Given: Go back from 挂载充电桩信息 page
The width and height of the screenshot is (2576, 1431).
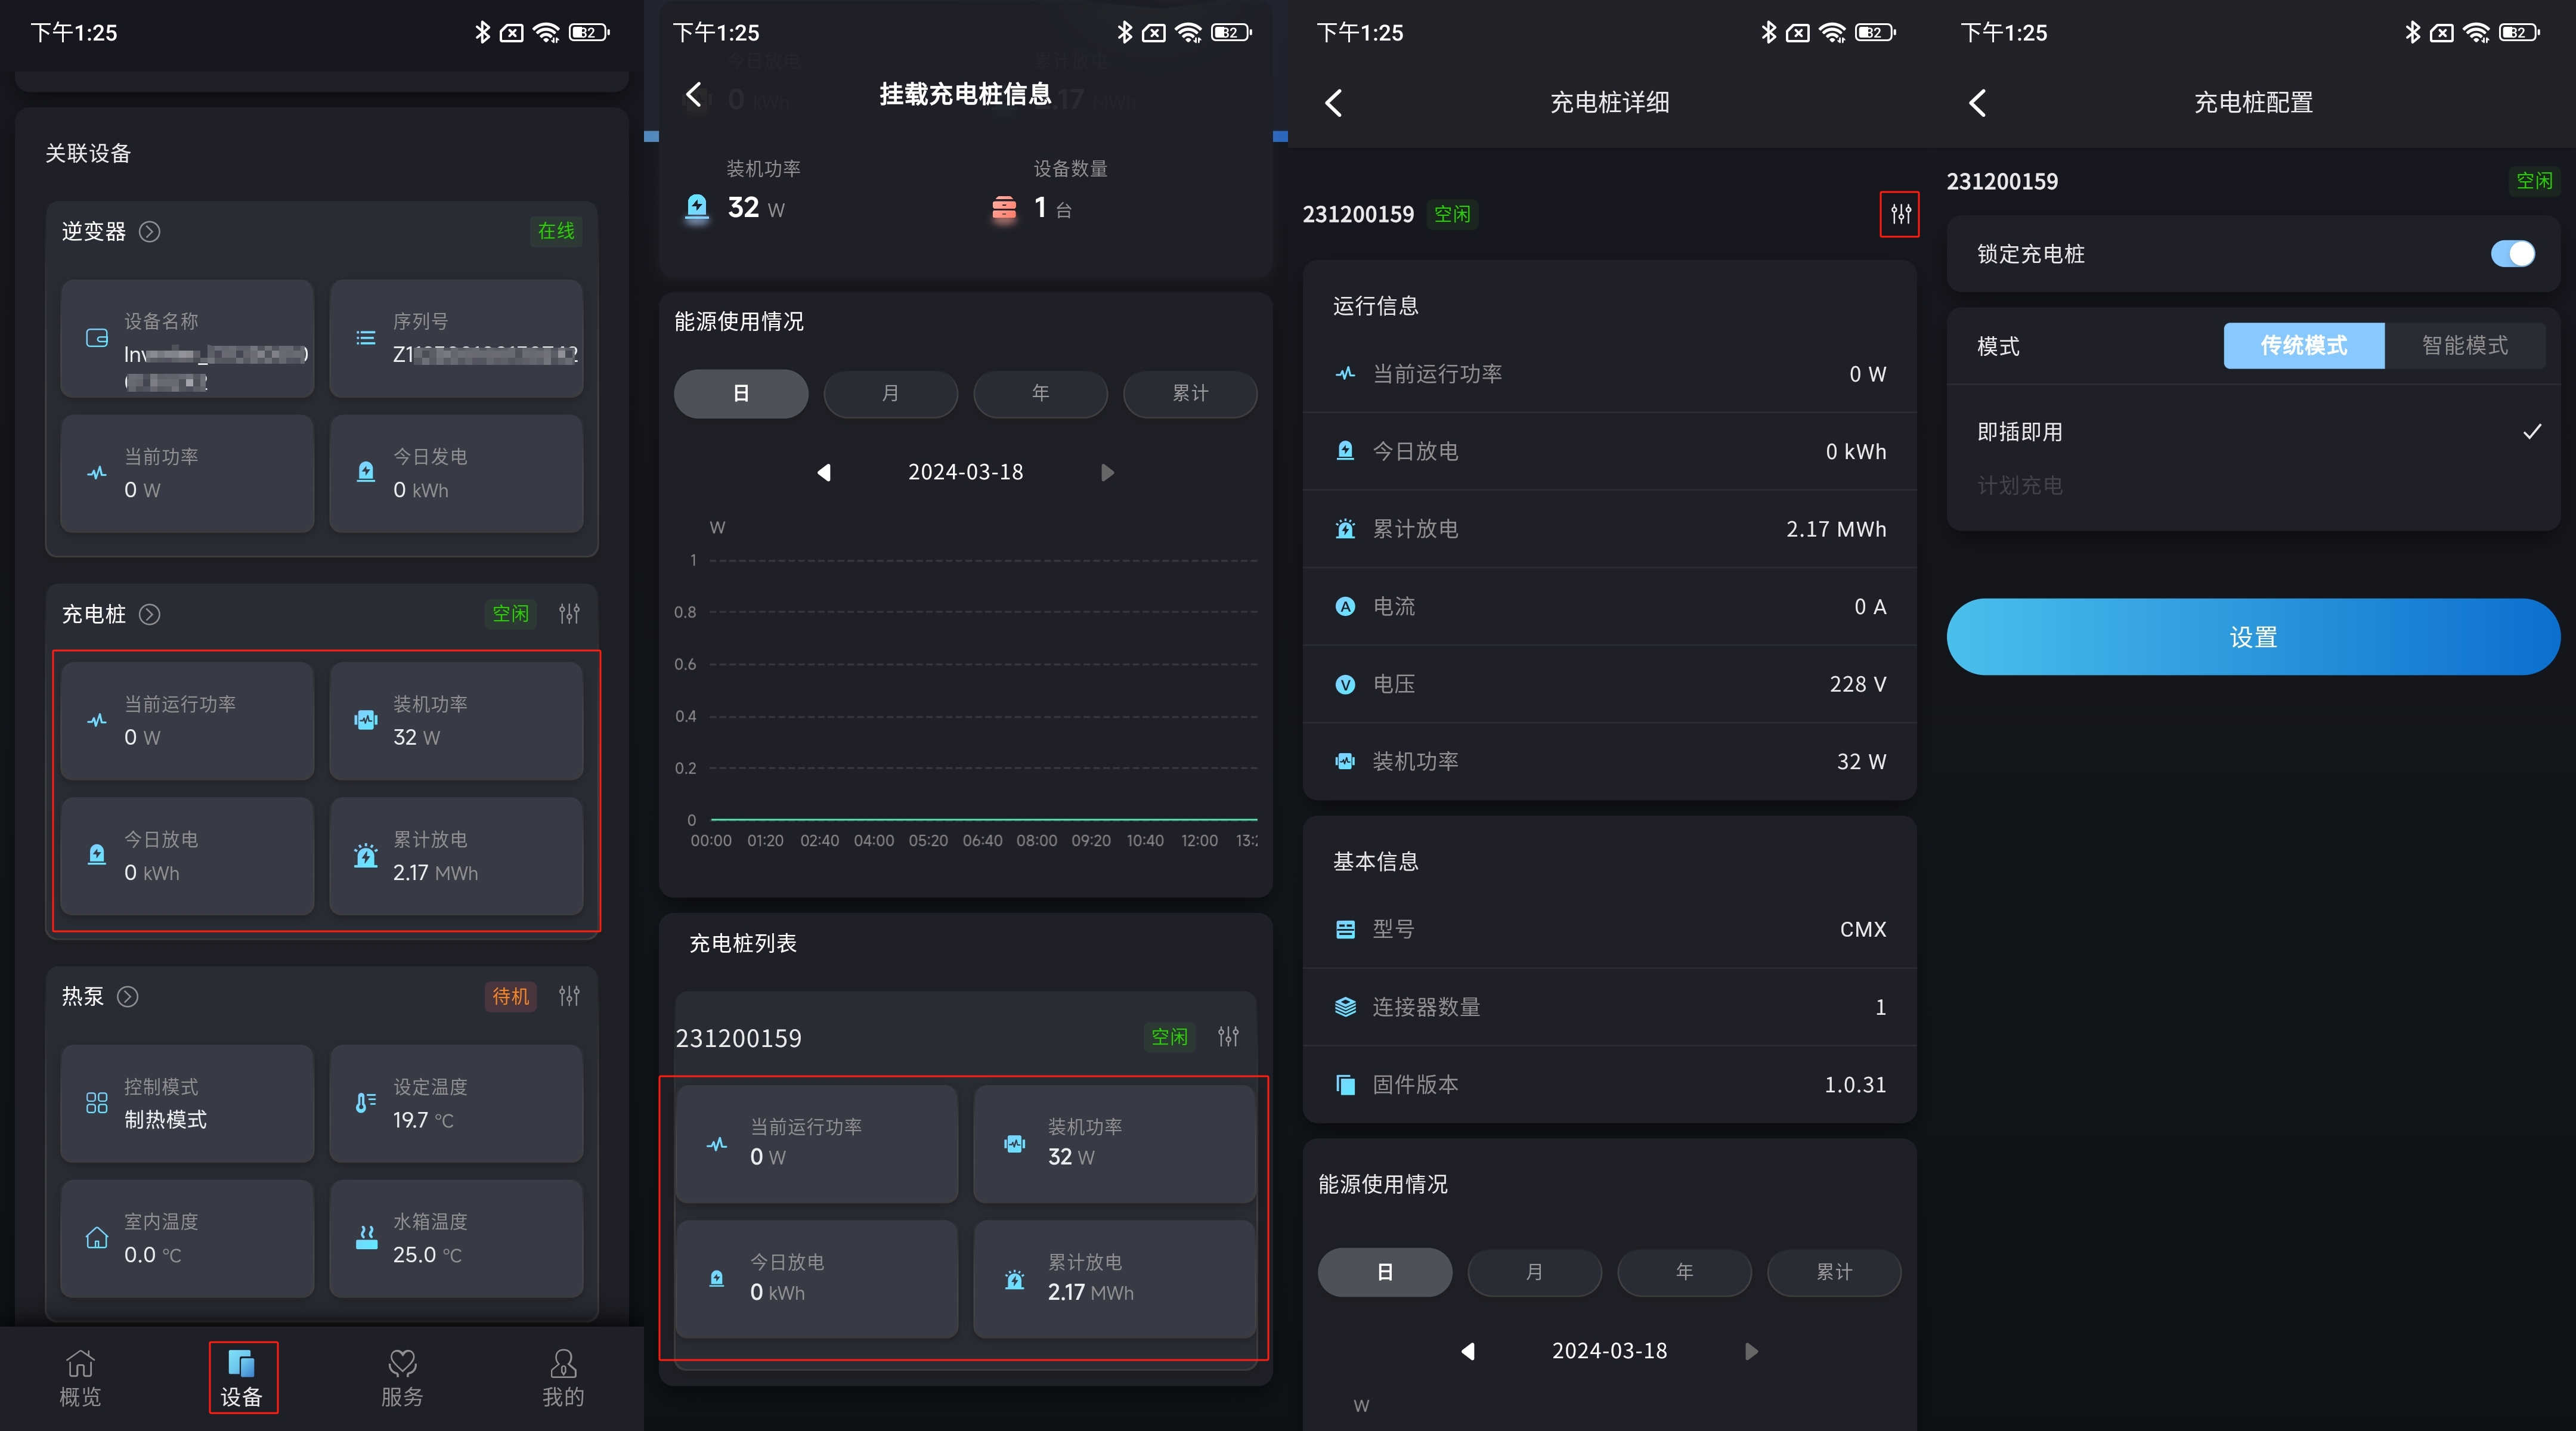Looking at the screenshot, I should click(x=694, y=95).
